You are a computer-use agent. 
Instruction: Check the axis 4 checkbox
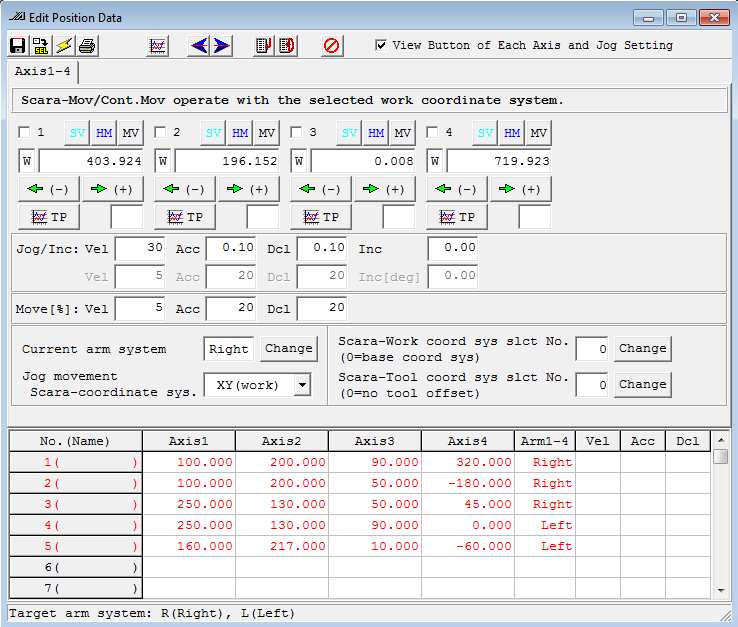tap(433, 132)
